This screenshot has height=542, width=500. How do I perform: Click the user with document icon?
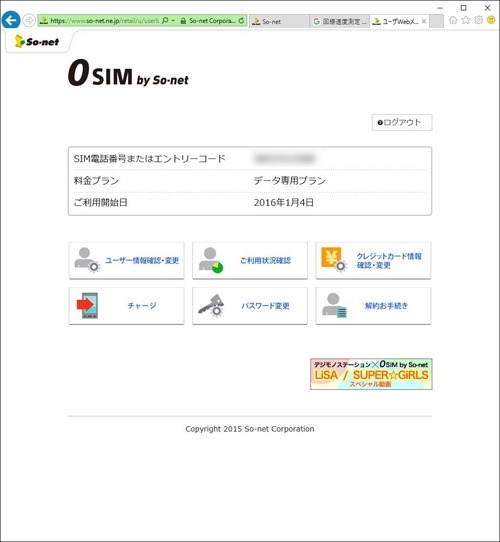[x=334, y=305]
